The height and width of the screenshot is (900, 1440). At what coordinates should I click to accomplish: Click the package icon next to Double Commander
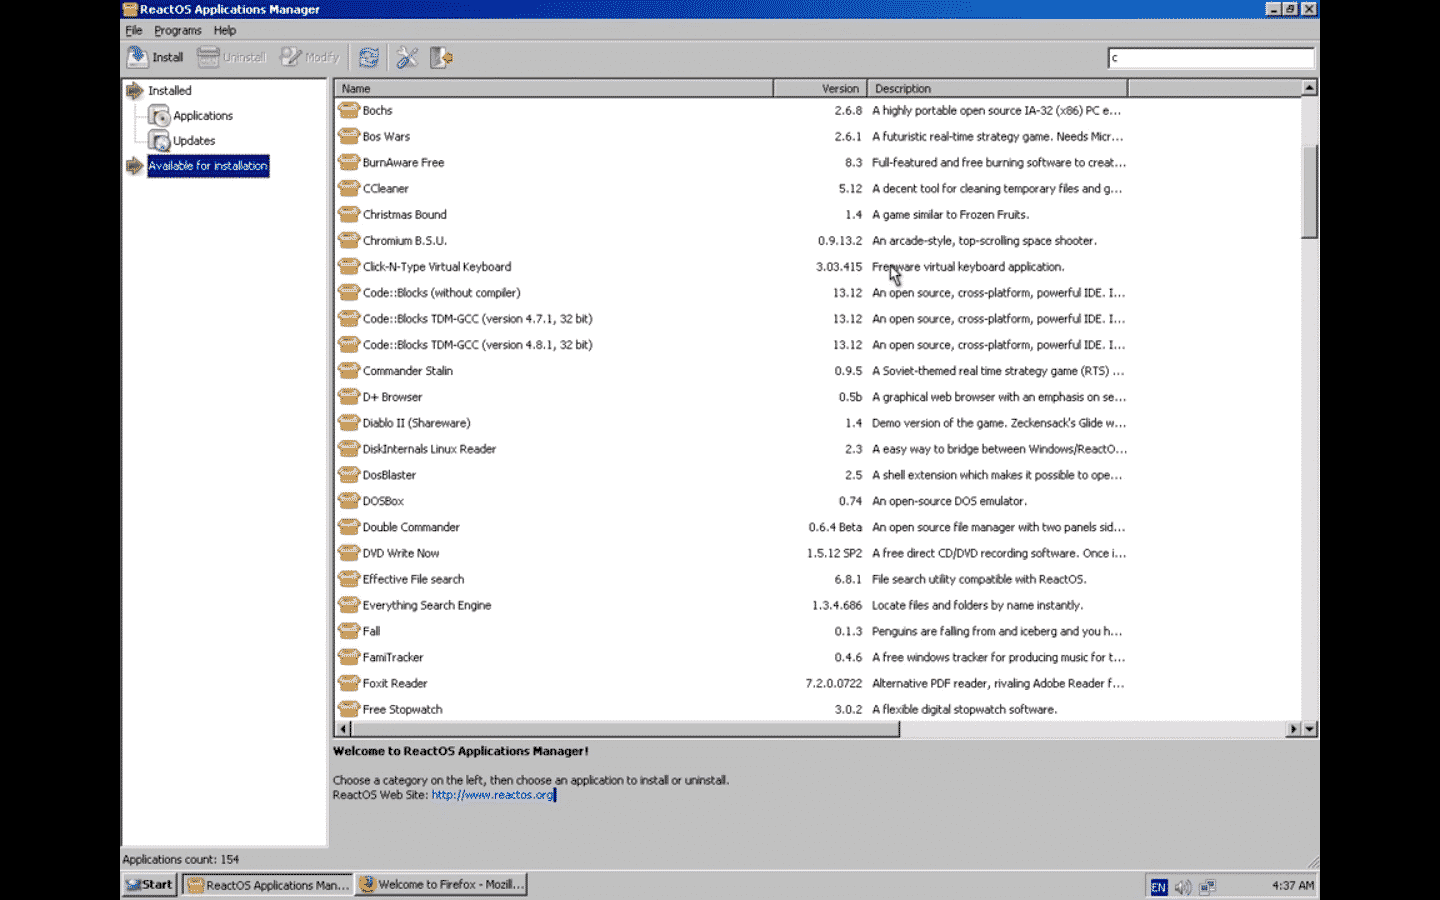(x=348, y=526)
